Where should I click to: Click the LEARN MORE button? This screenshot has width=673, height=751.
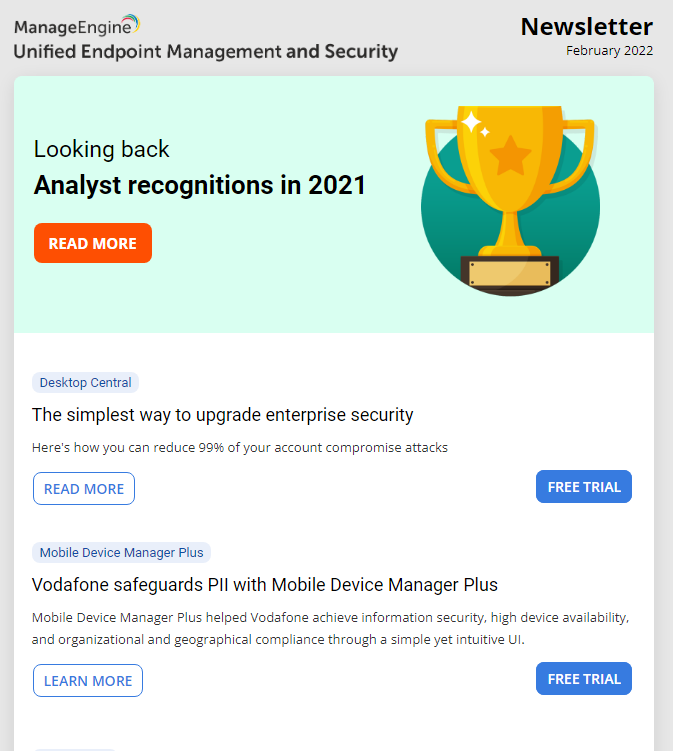click(88, 681)
